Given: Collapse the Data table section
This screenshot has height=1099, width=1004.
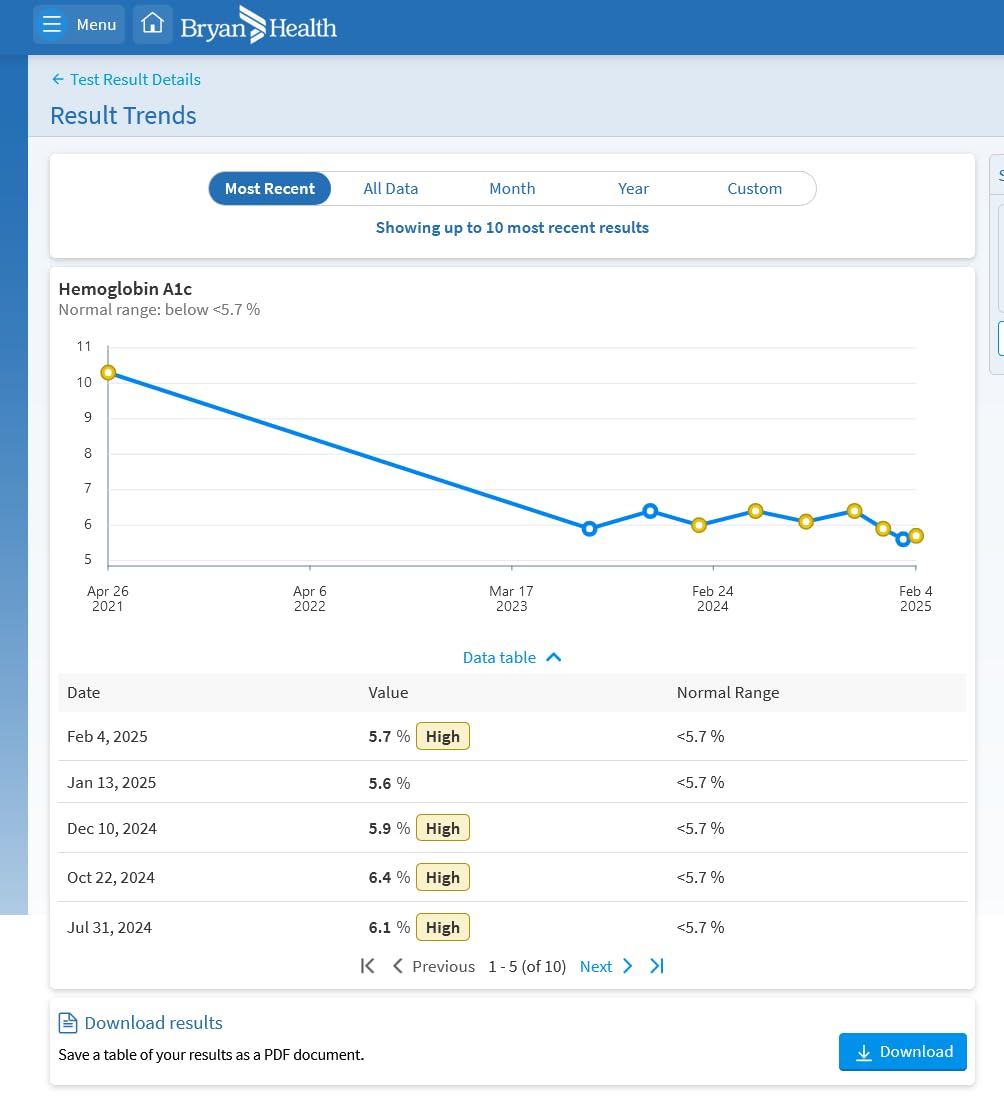Looking at the screenshot, I should click(x=512, y=657).
